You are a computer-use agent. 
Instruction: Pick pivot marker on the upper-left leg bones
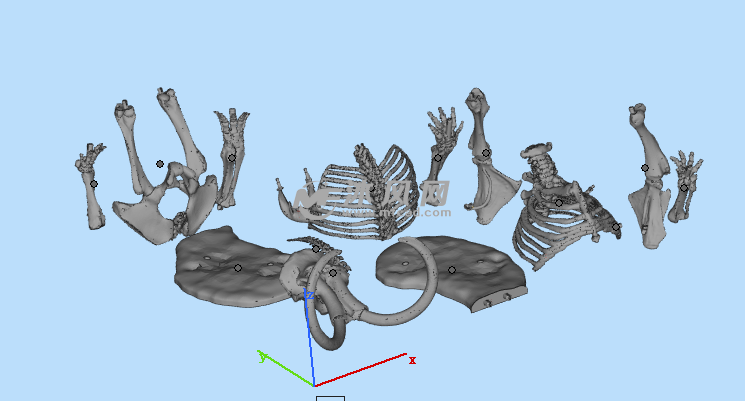pos(160,164)
